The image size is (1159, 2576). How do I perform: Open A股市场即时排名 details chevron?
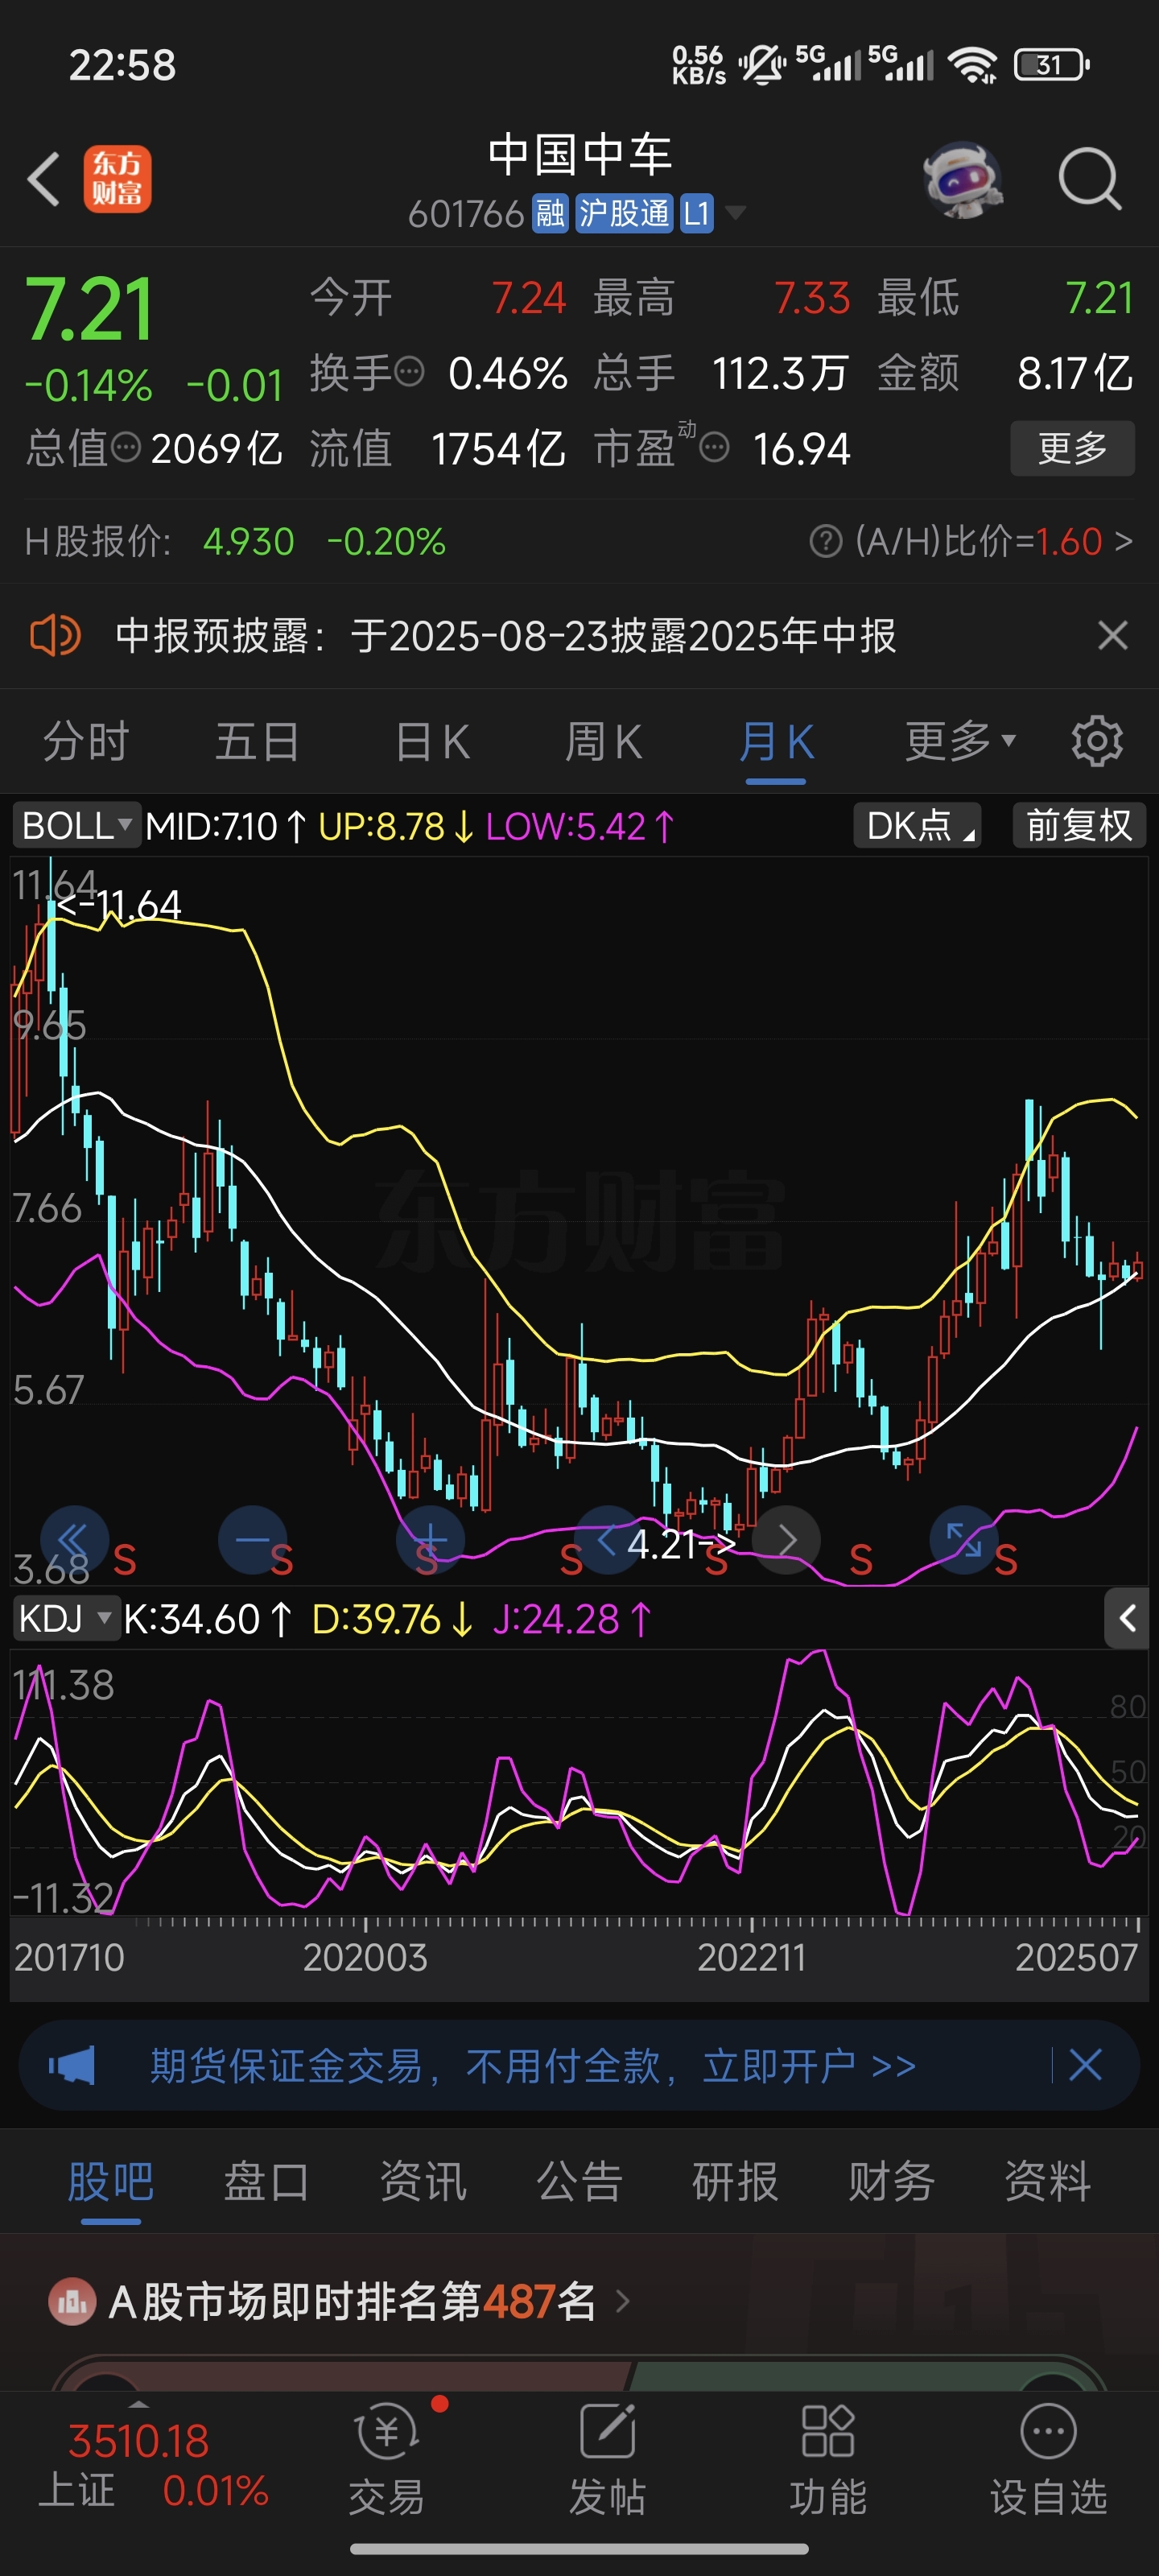point(623,2301)
